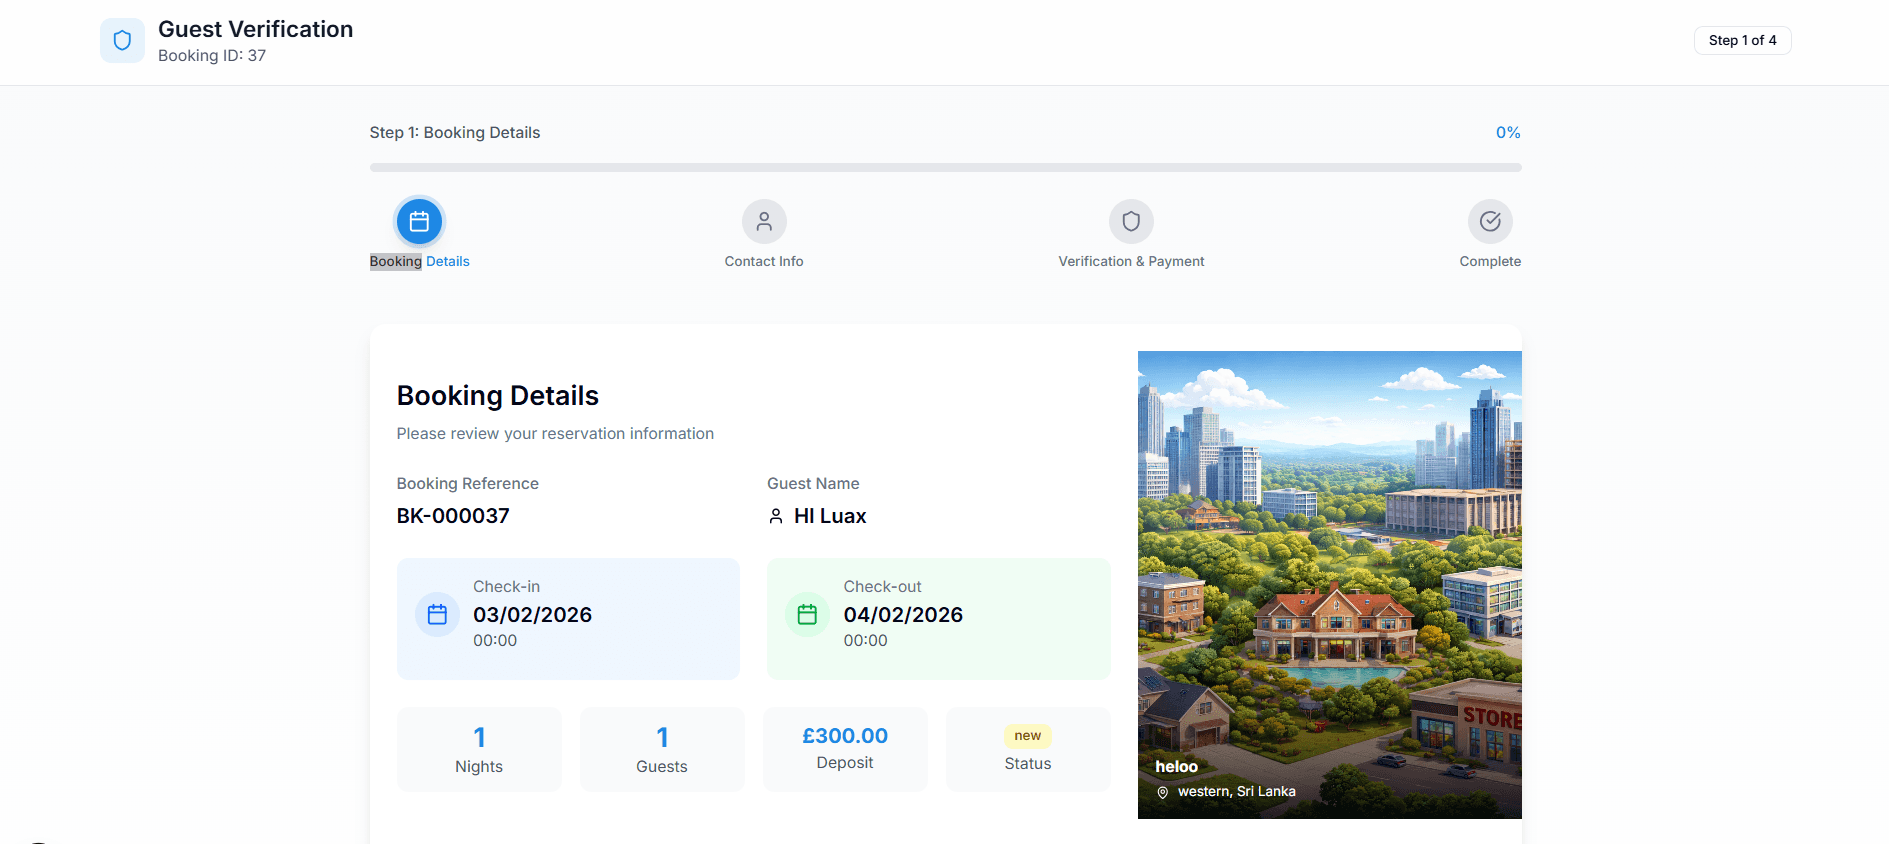The image size is (1889, 844).
Task: Select the Complete checkmark step icon
Action: [x=1490, y=221]
